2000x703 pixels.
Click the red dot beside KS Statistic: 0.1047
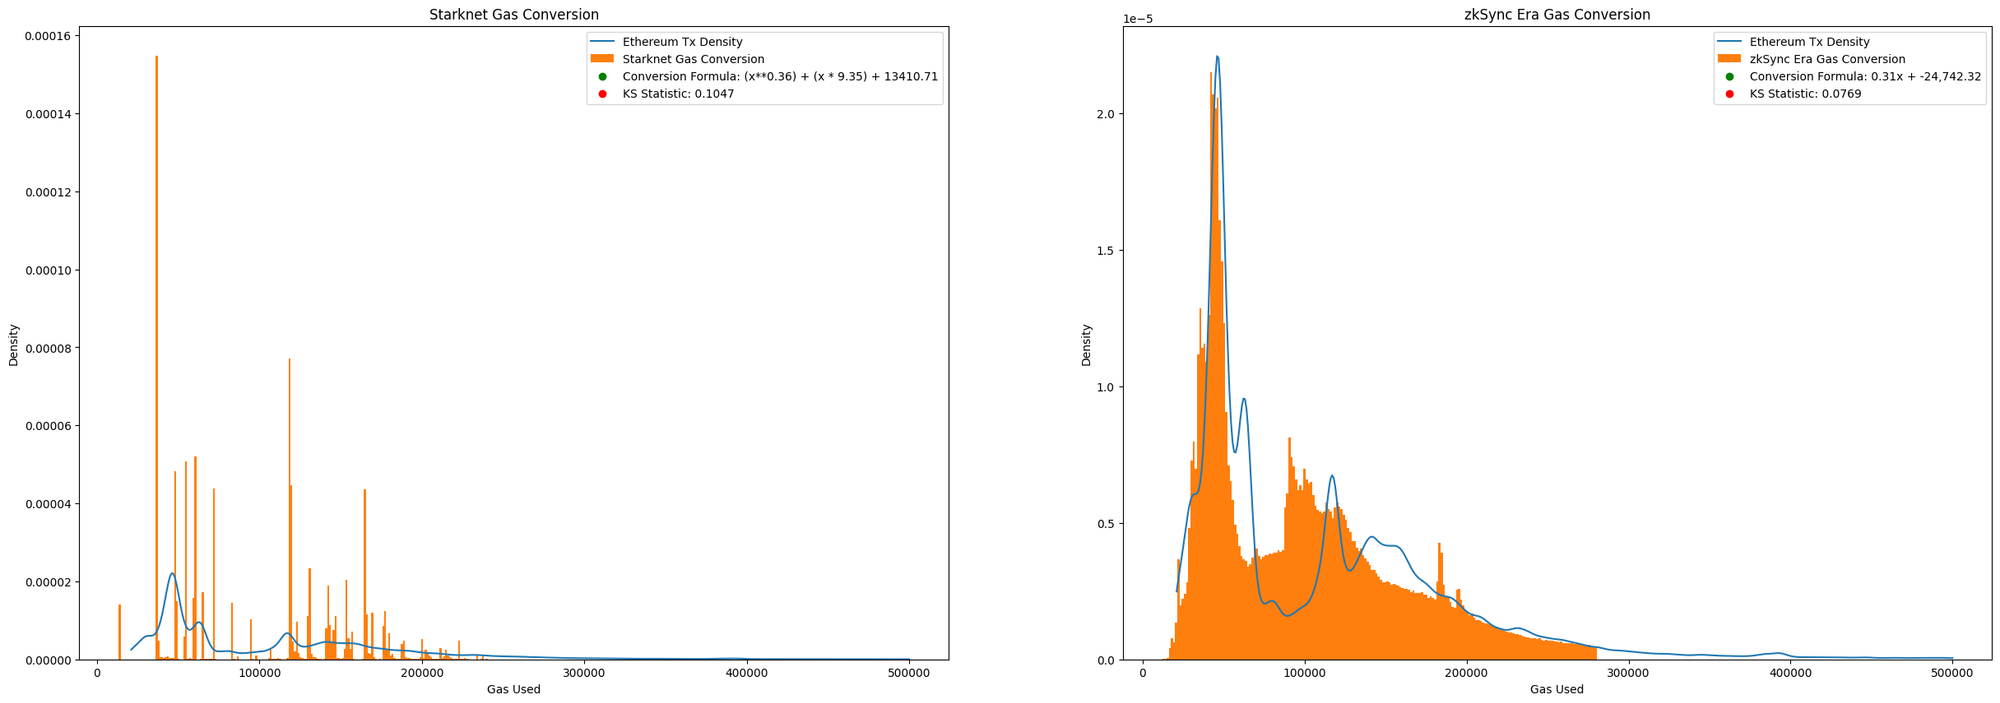[603, 94]
